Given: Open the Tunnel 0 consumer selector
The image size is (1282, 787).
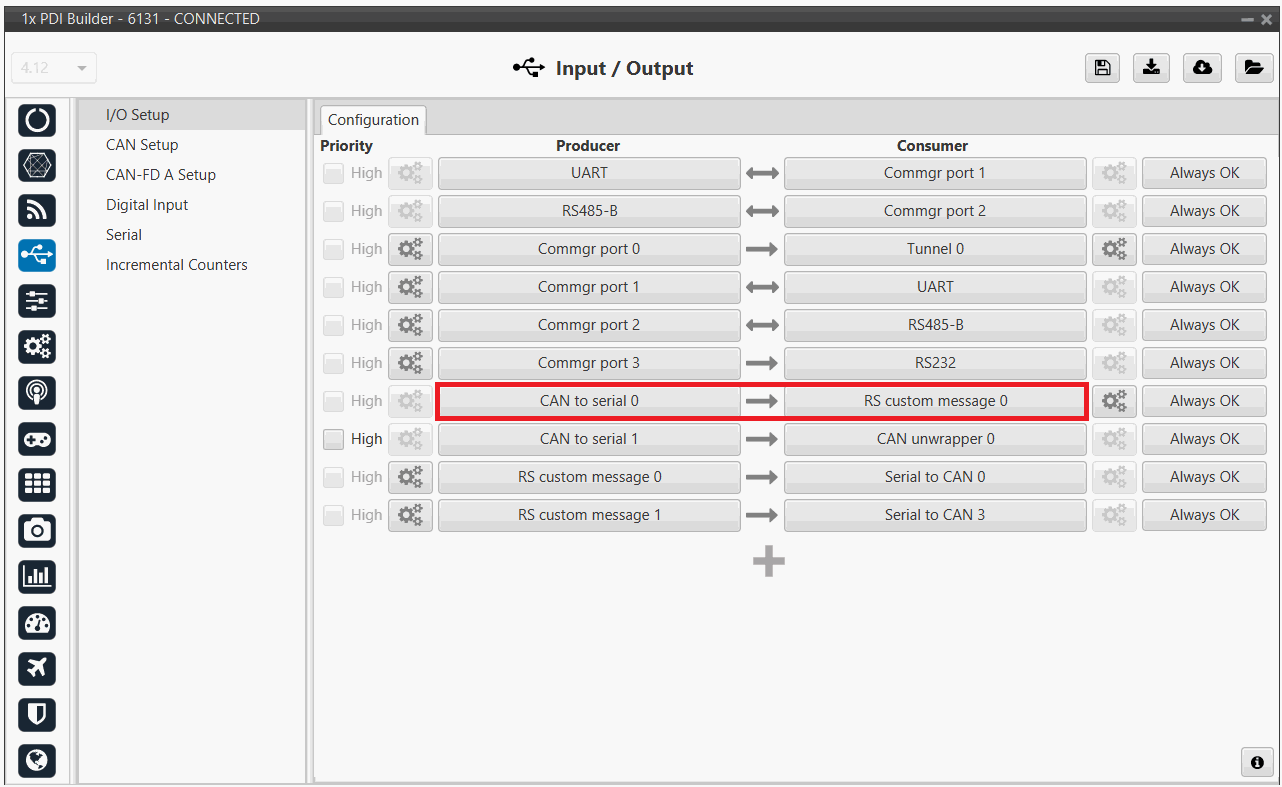Looking at the screenshot, I should coord(934,249).
